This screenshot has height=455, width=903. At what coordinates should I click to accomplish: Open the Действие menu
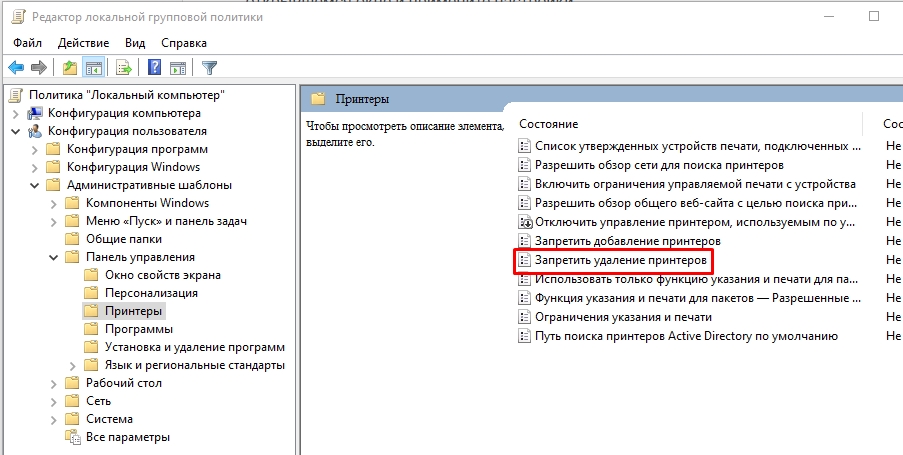pyautogui.click(x=84, y=43)
